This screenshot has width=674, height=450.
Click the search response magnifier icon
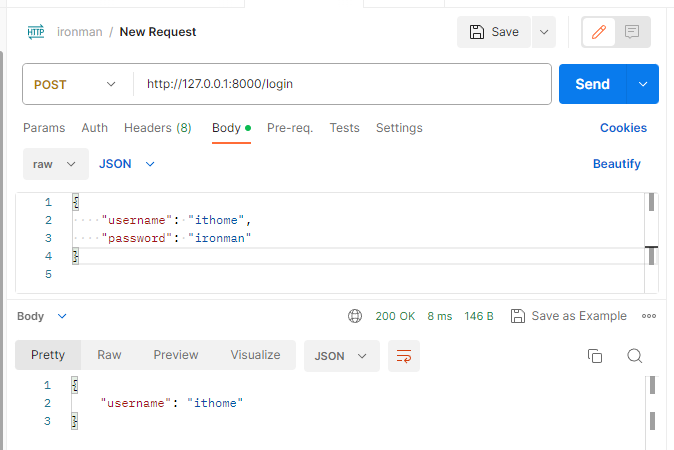(634, 356)
